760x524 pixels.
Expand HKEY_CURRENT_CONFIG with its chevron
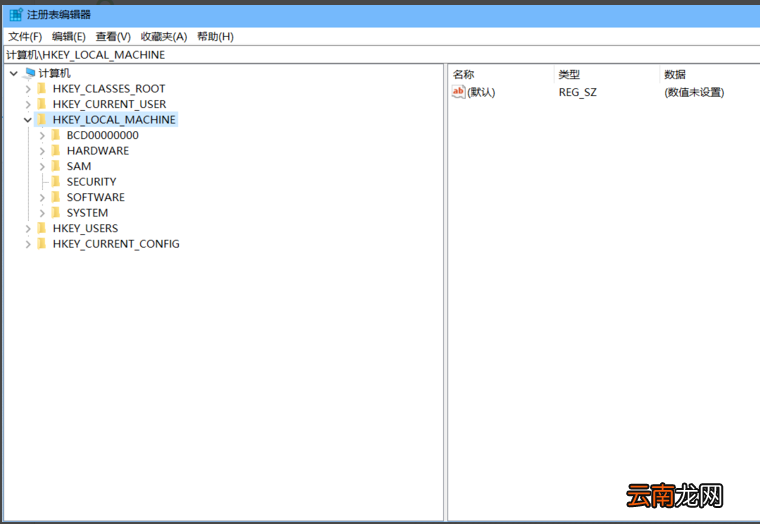[28, 244]
